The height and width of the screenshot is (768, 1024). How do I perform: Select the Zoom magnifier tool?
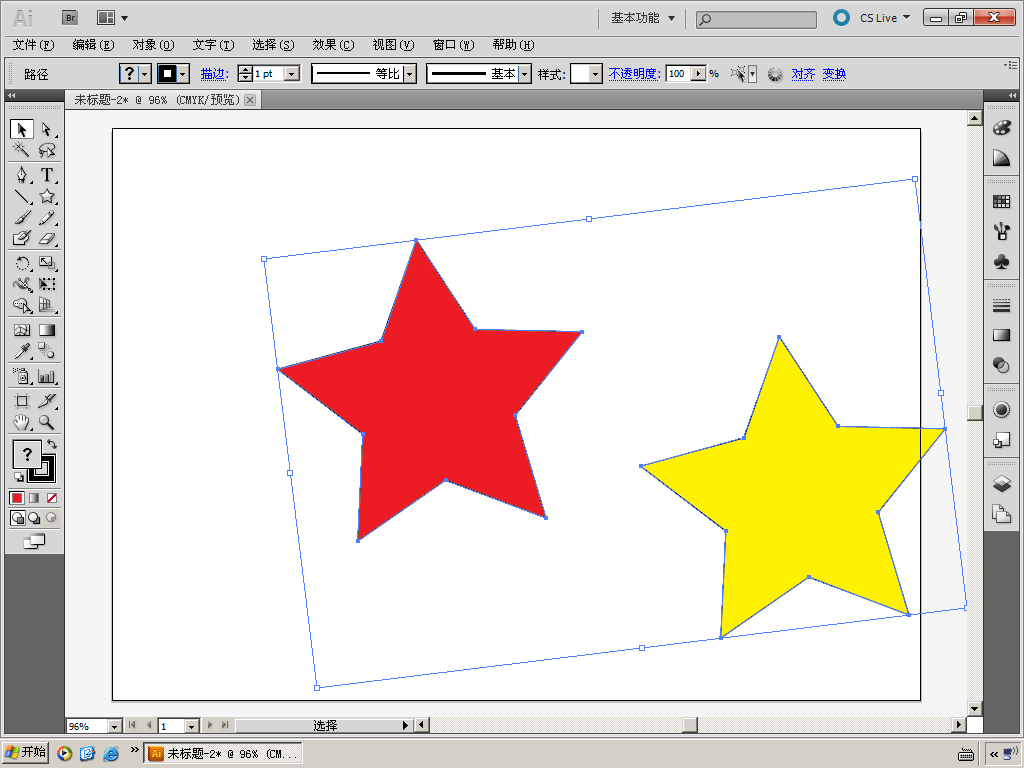[46, 423]
